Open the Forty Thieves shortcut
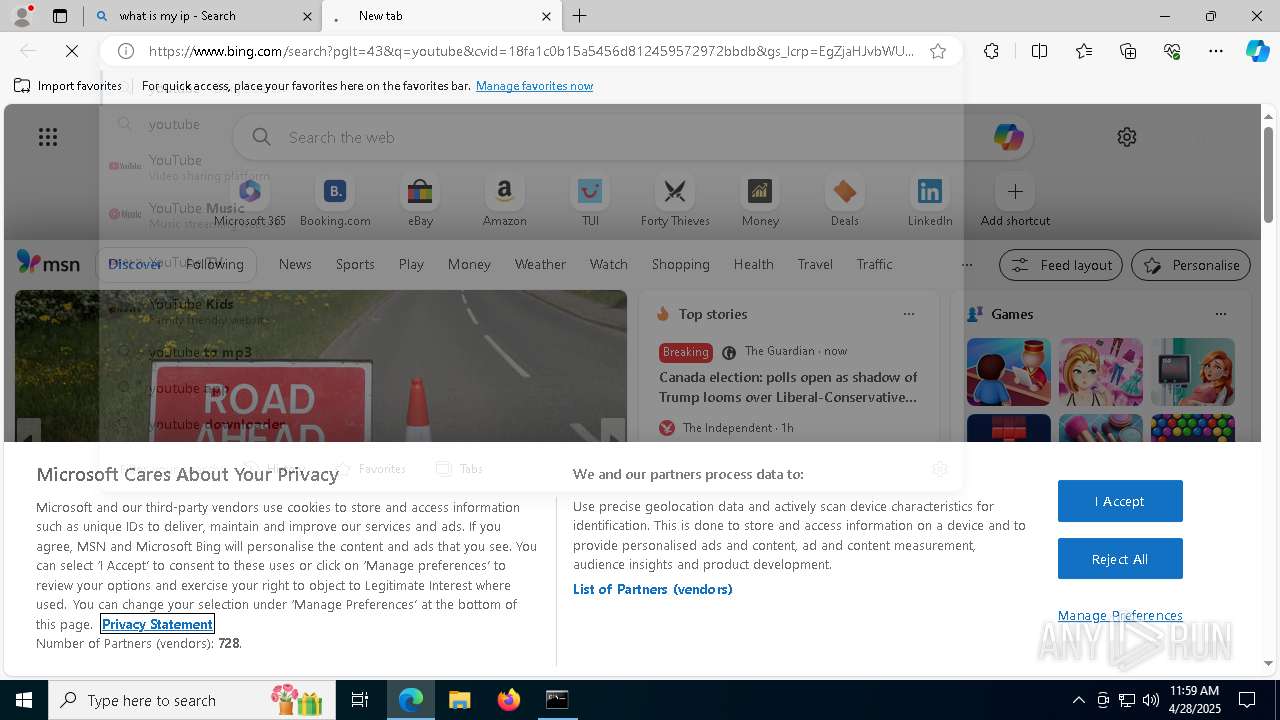 coord(675,201)
